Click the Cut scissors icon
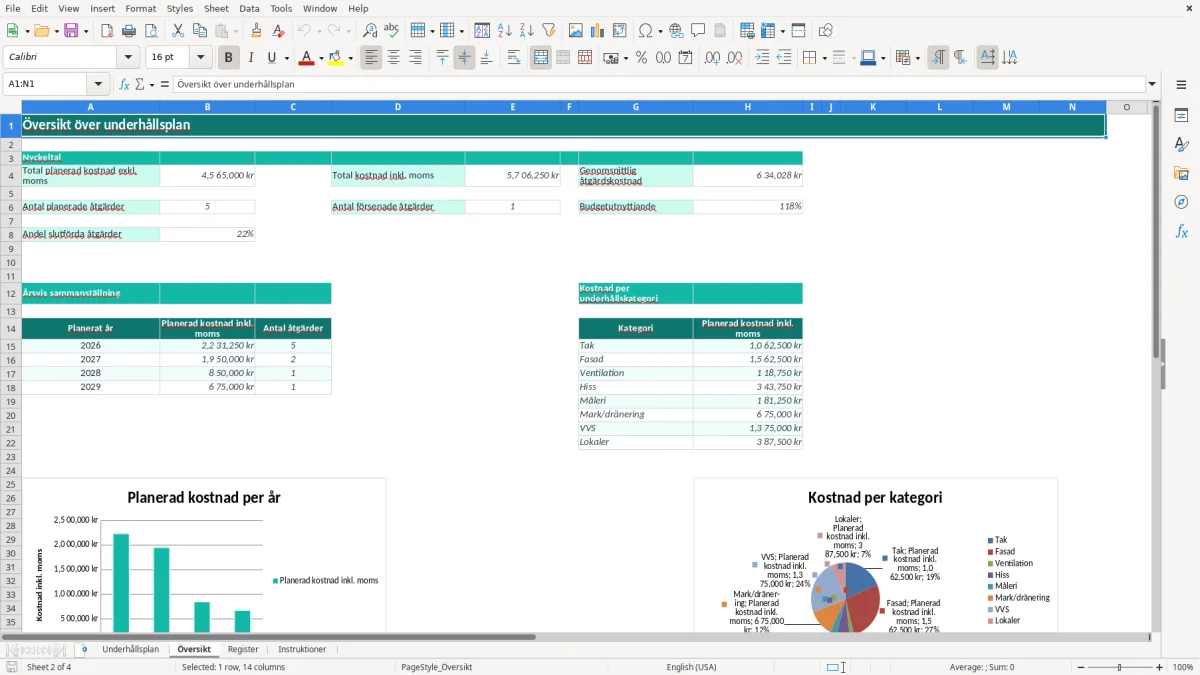The height and width of the screenshot is (675, 1200). pyautogui.click(x=177, y=31)
